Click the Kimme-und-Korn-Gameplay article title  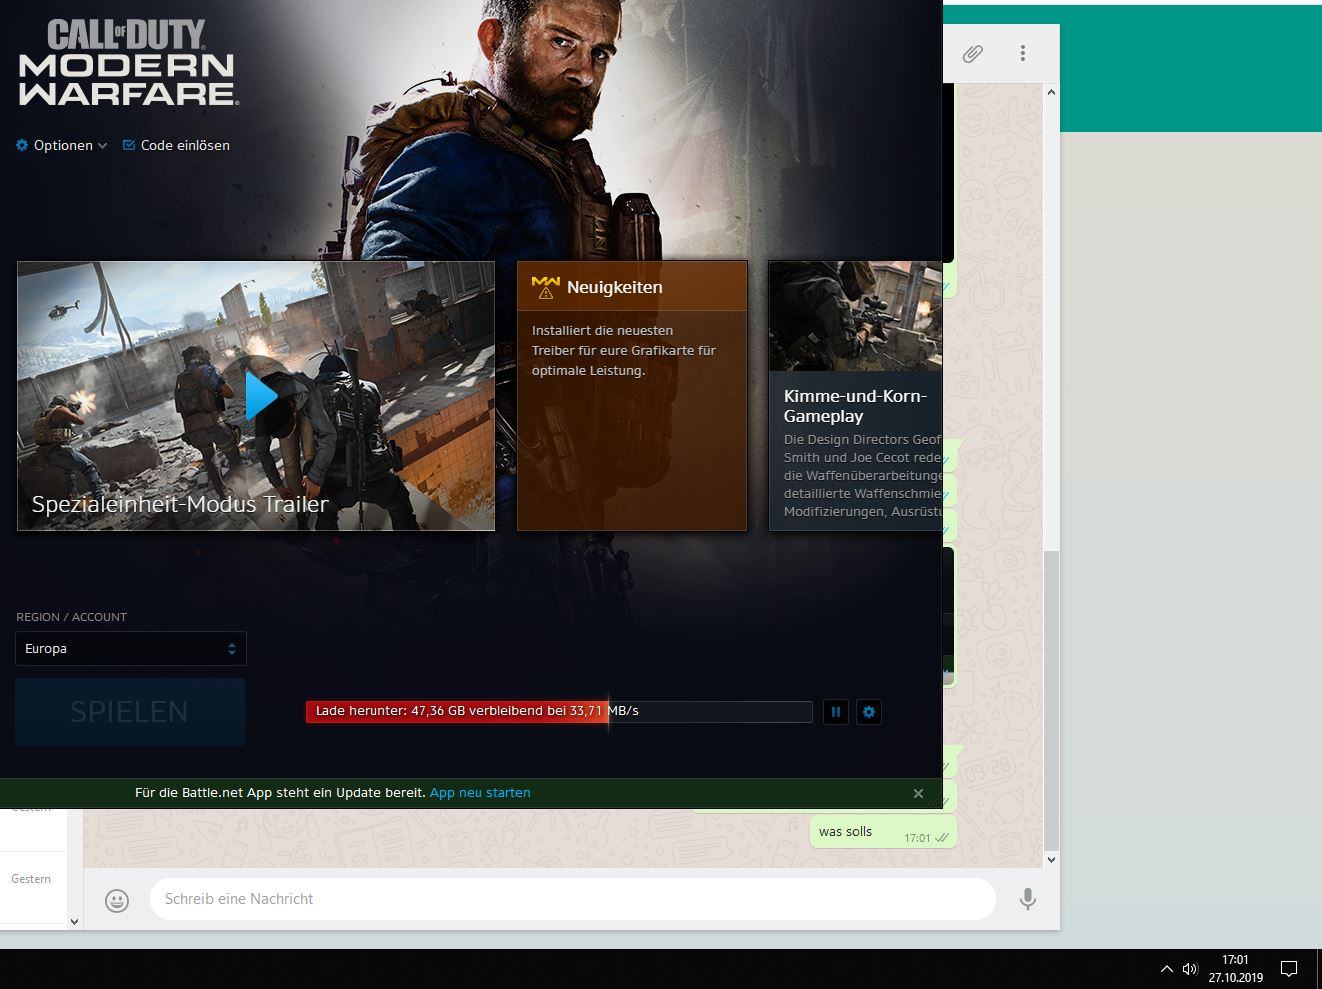[856, 406]
